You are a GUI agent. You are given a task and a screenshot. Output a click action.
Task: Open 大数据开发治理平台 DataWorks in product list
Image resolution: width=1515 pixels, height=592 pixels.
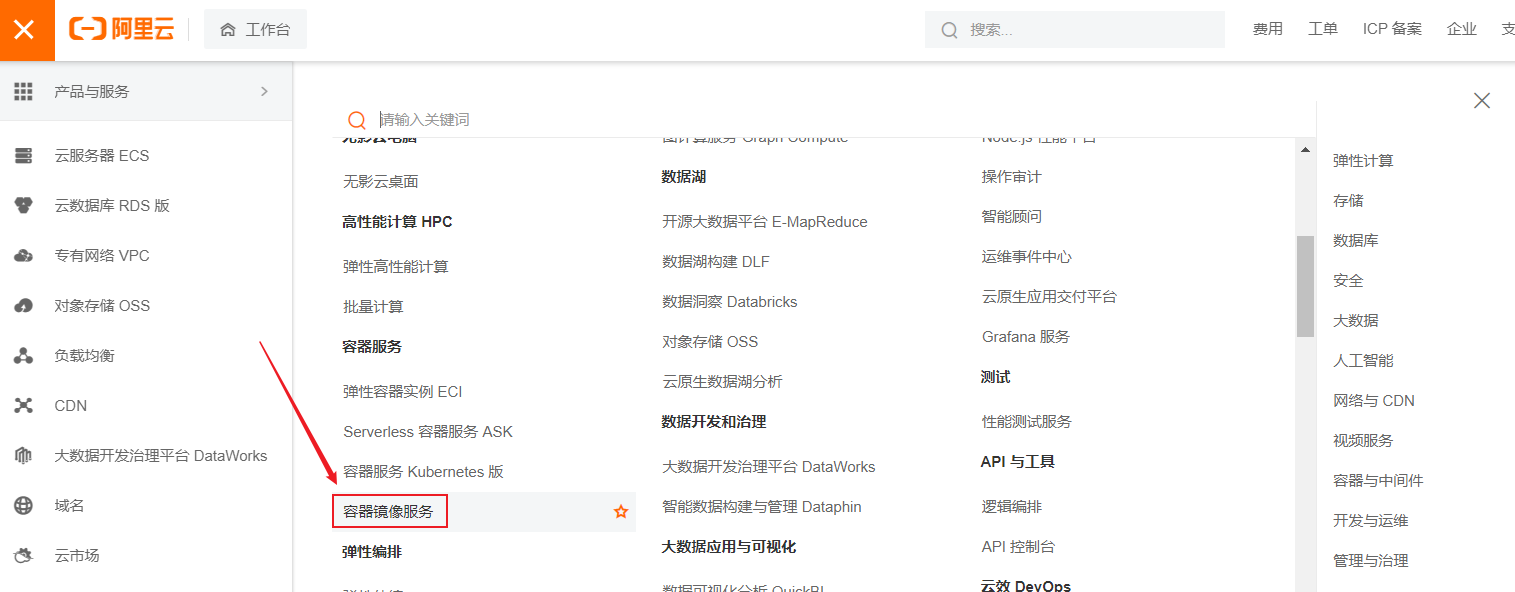click(769, 467)
